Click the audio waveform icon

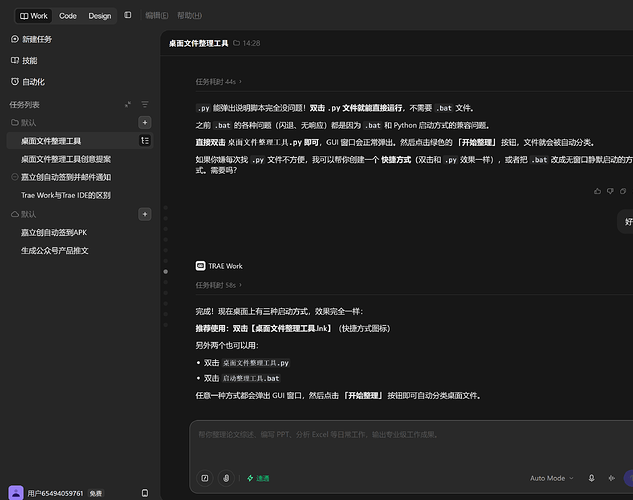(x=612, y=478)
